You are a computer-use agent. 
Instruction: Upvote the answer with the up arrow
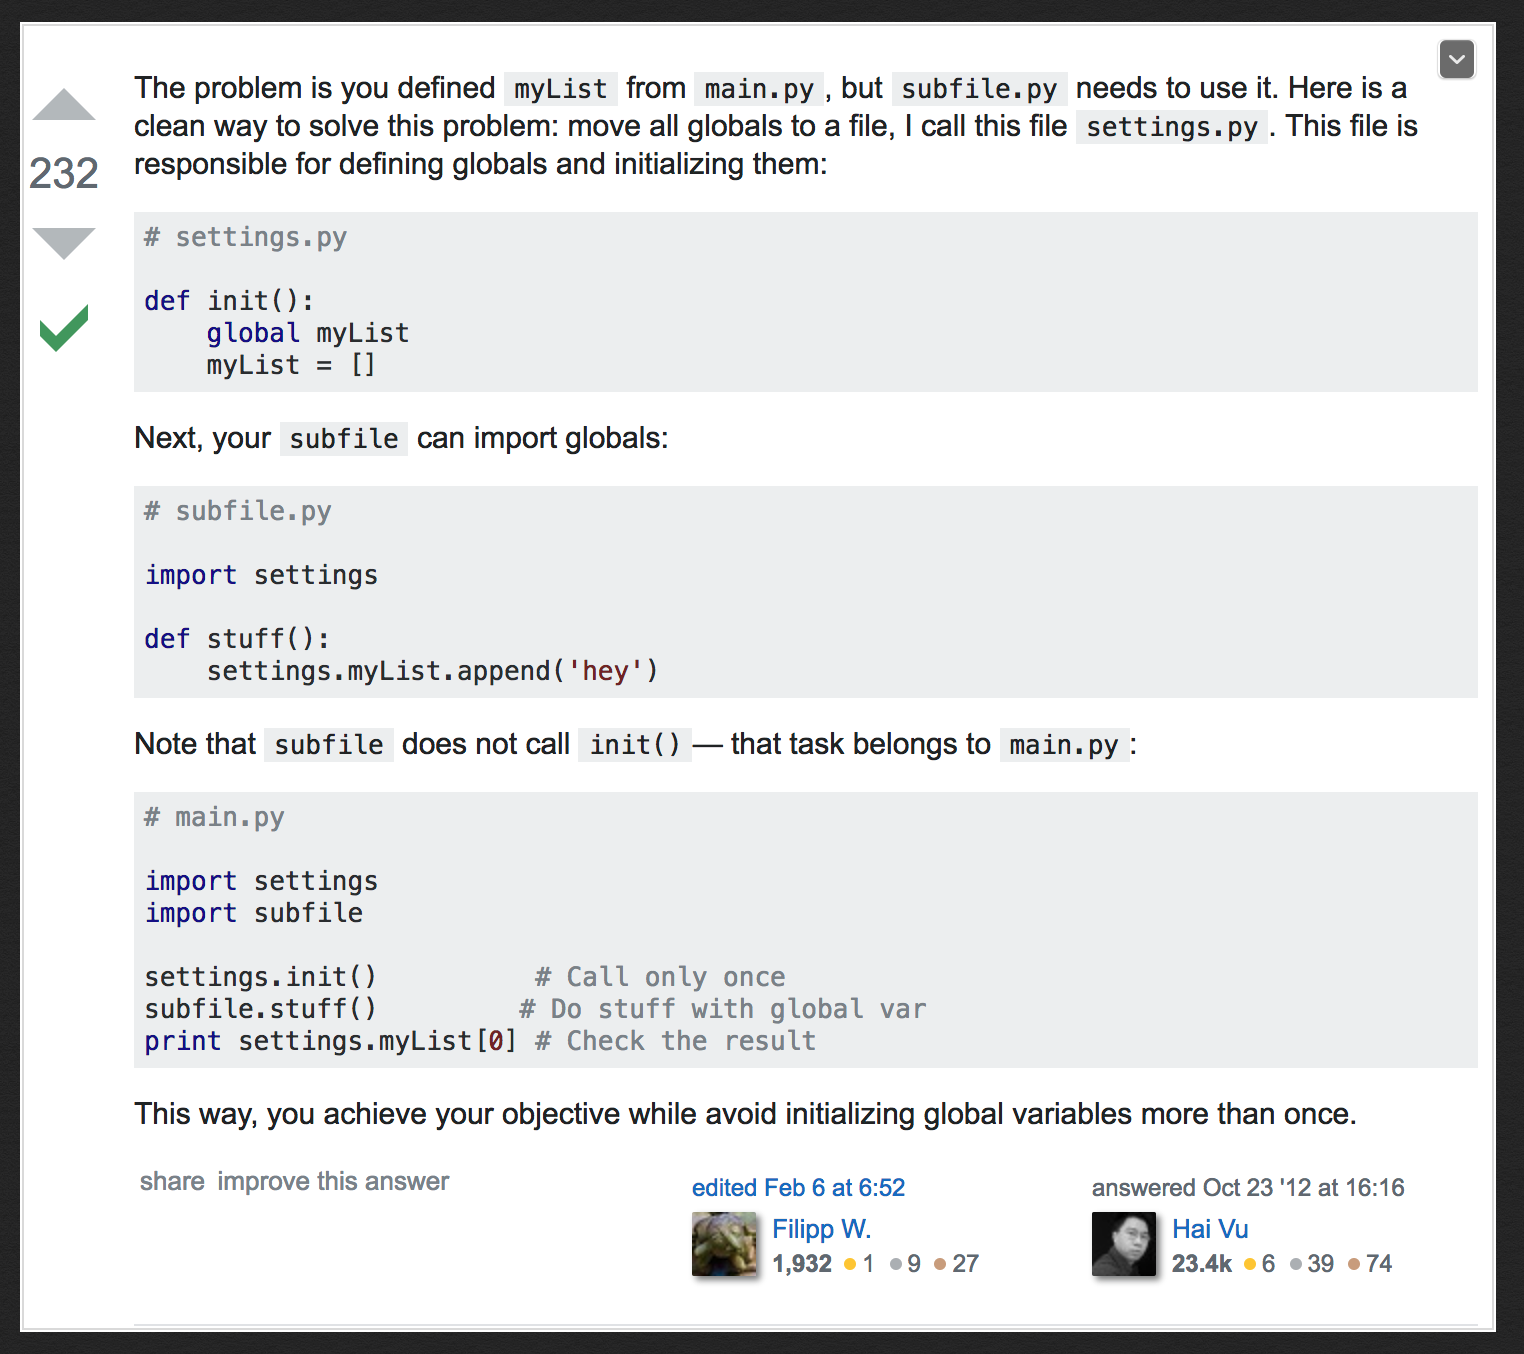click(x=64, y=105)
